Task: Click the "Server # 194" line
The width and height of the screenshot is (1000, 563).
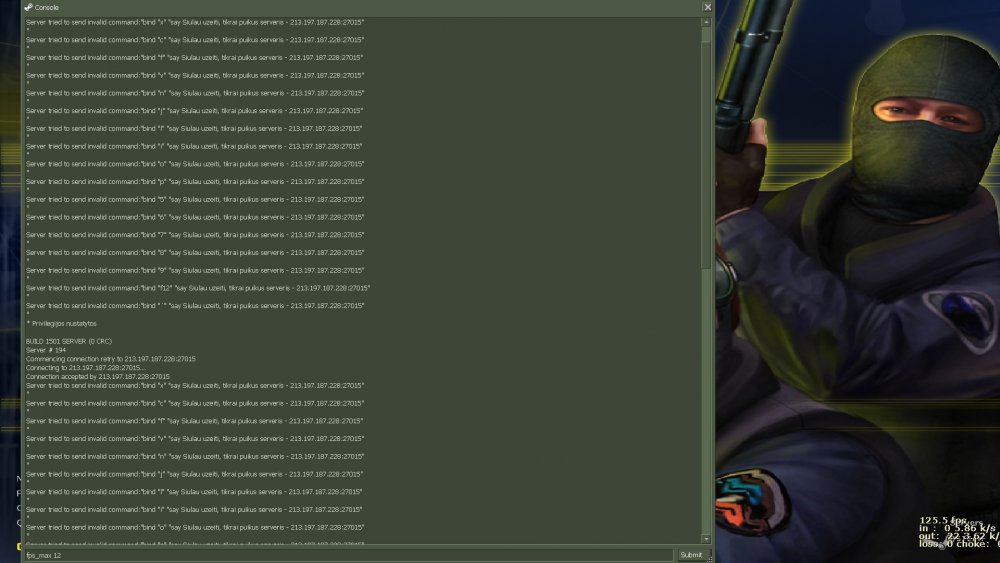Action: coord(46,351)
